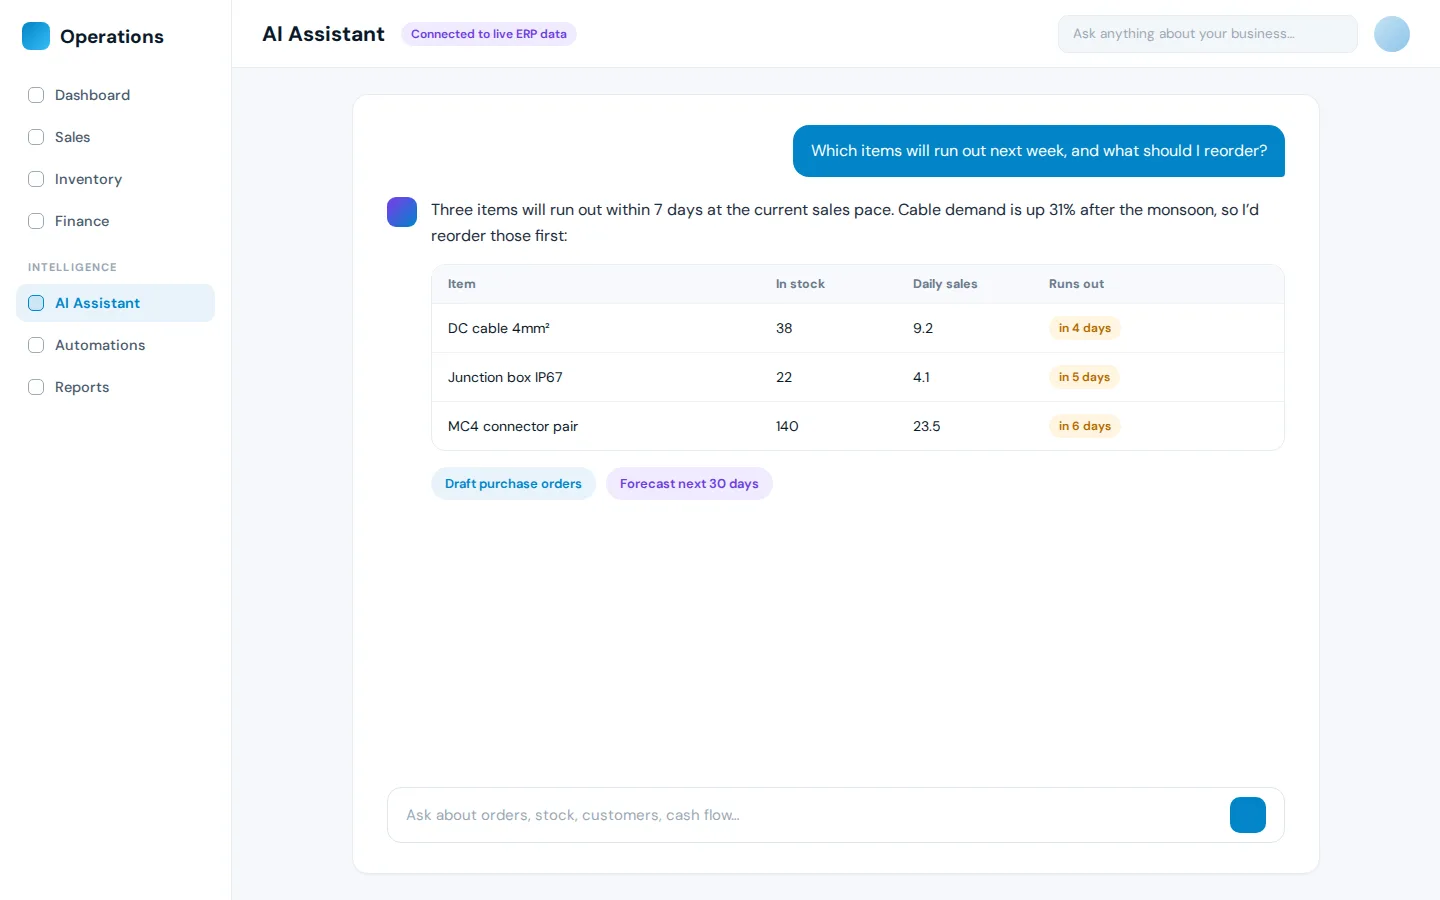Click the In stock column header

(x=800, y=284)
